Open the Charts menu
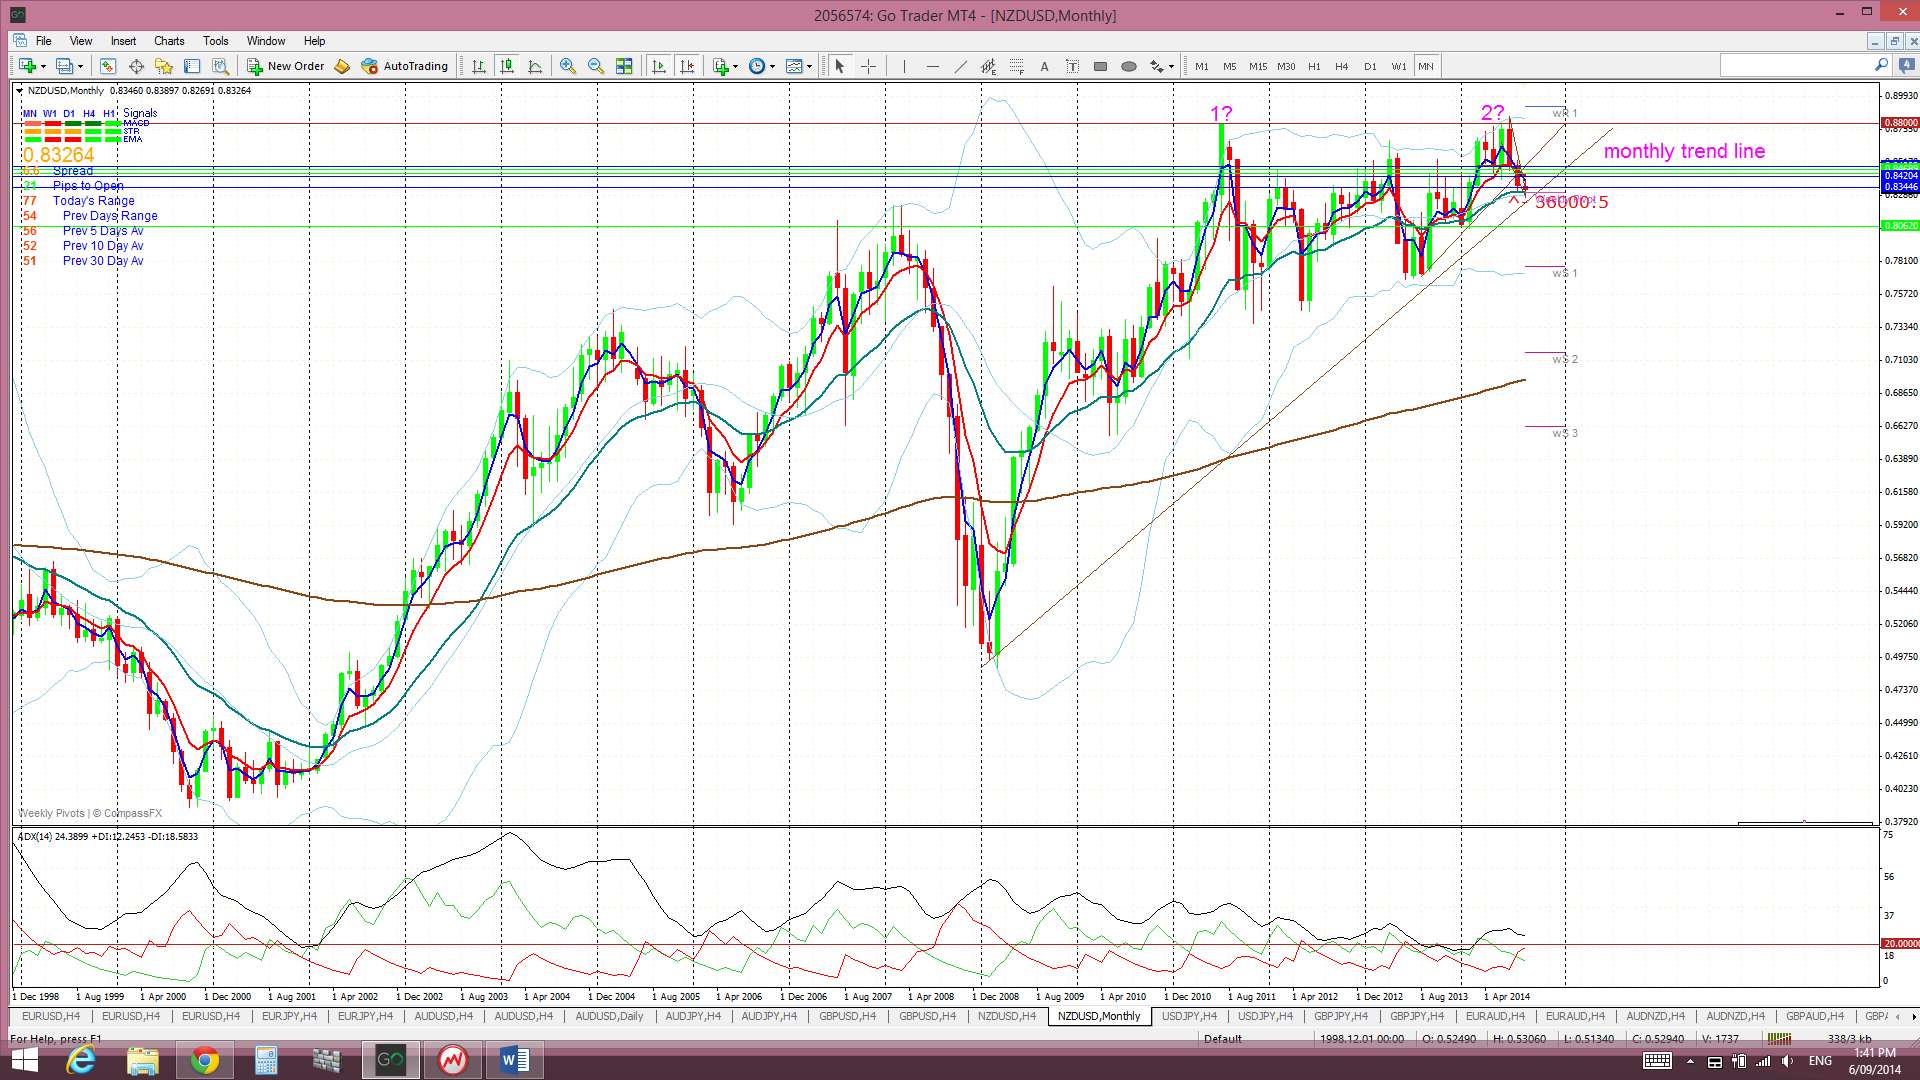This screenshot has height=1080, width=1920. coord(168,41)
